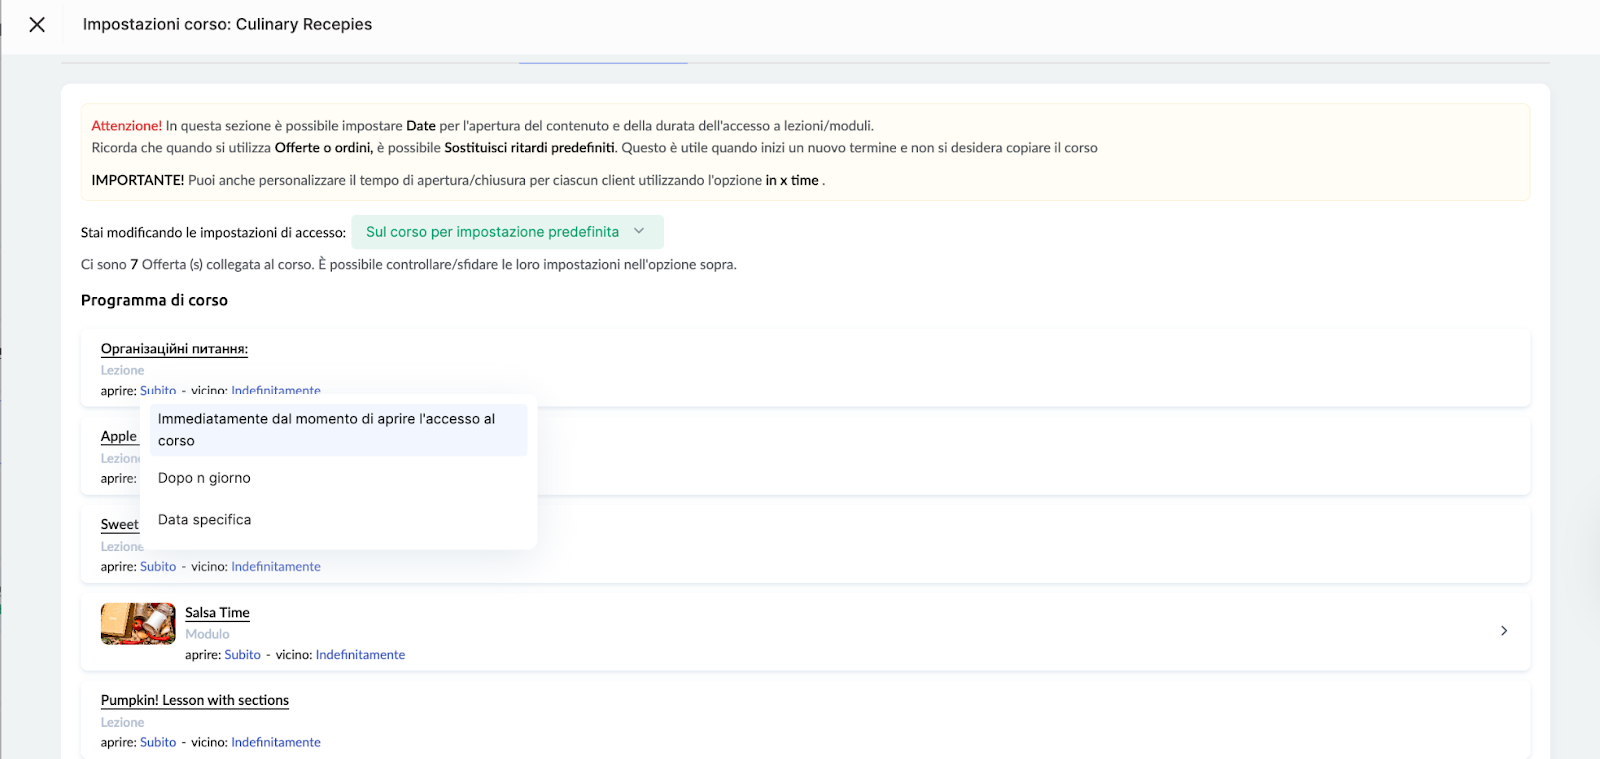The height and width of the screenshot is (759, 1600).
Task: Open the Apple lesson link
Action: [x=118, y=437]
